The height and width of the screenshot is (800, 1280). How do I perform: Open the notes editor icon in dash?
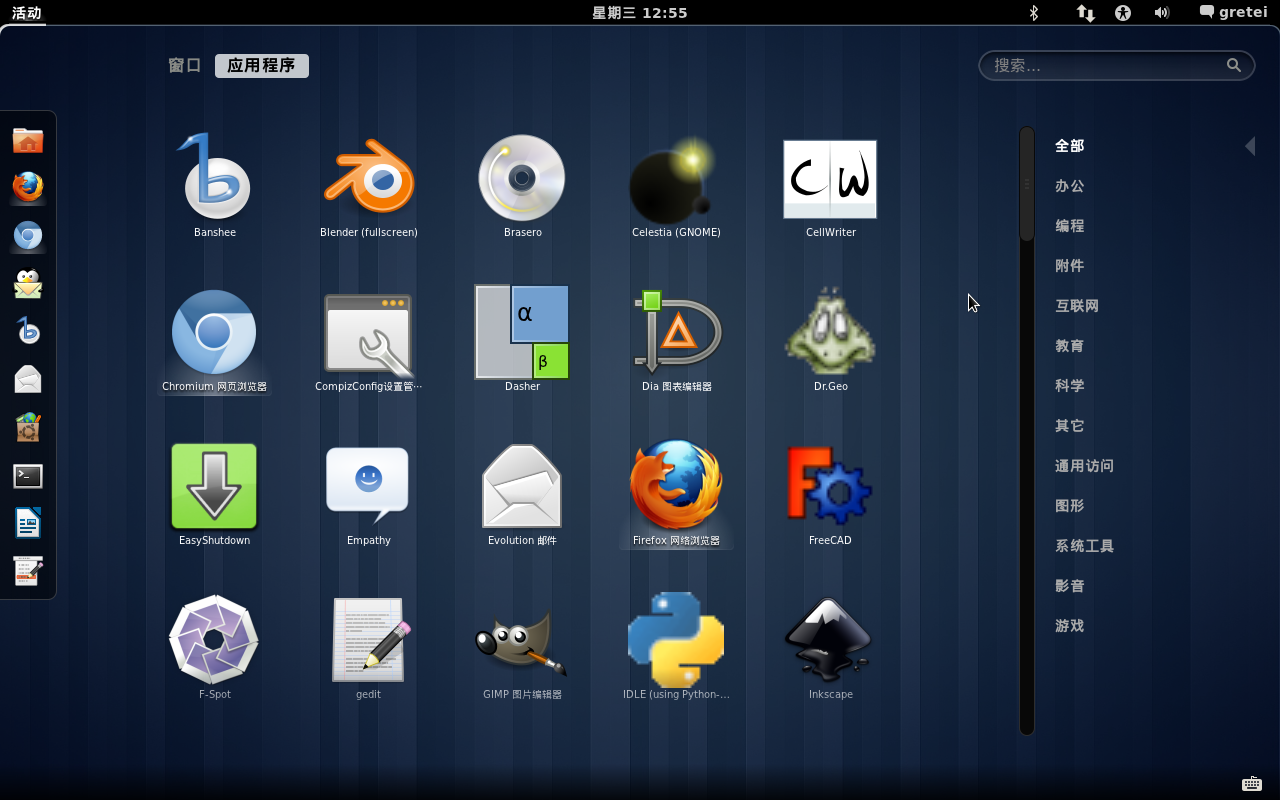click(x=28, y=571)
